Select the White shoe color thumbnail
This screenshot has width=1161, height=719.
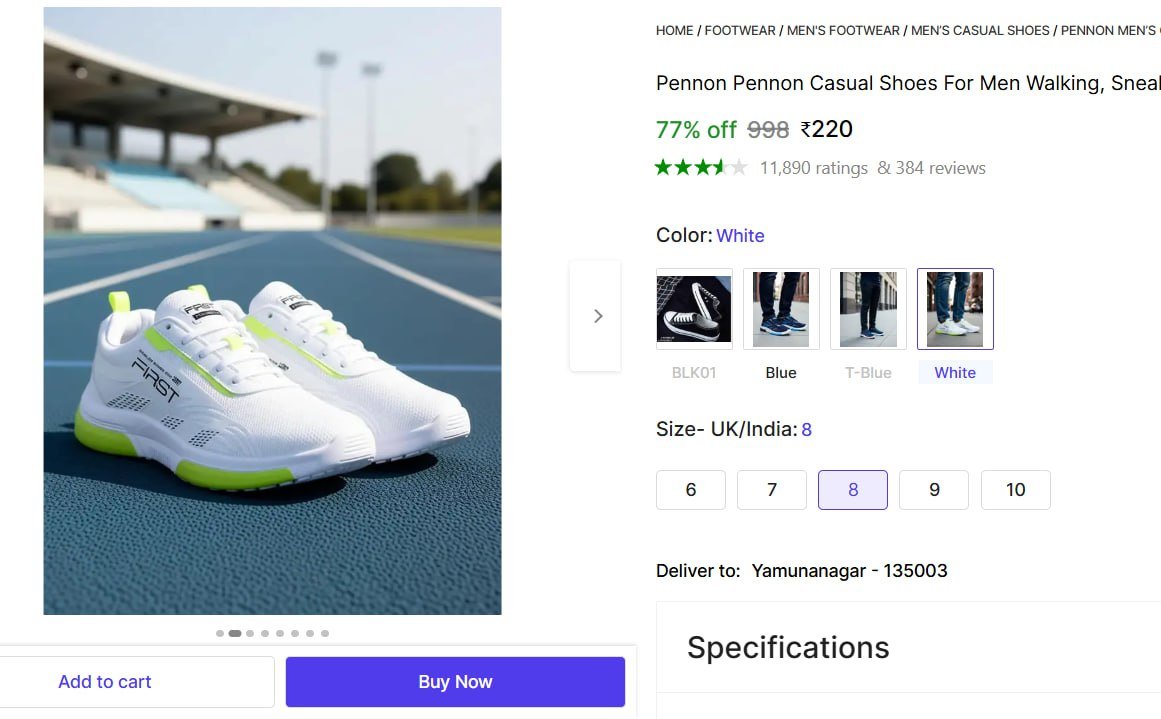(955, 309)
